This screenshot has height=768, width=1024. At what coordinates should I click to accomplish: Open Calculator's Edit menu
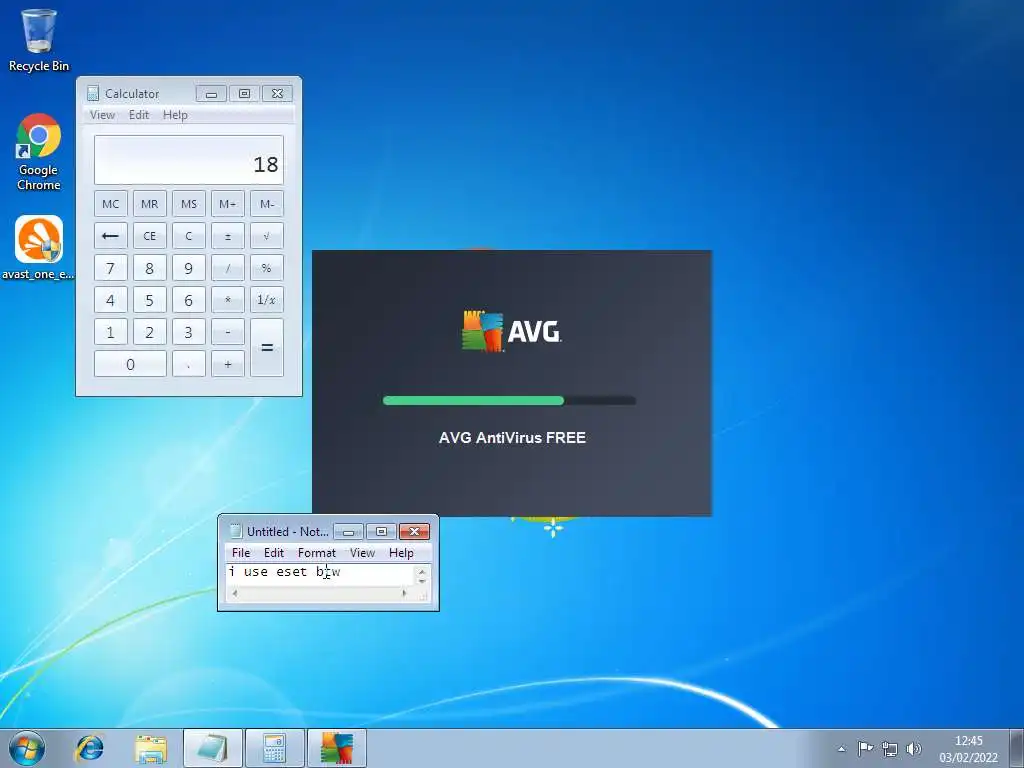(138, 115)
